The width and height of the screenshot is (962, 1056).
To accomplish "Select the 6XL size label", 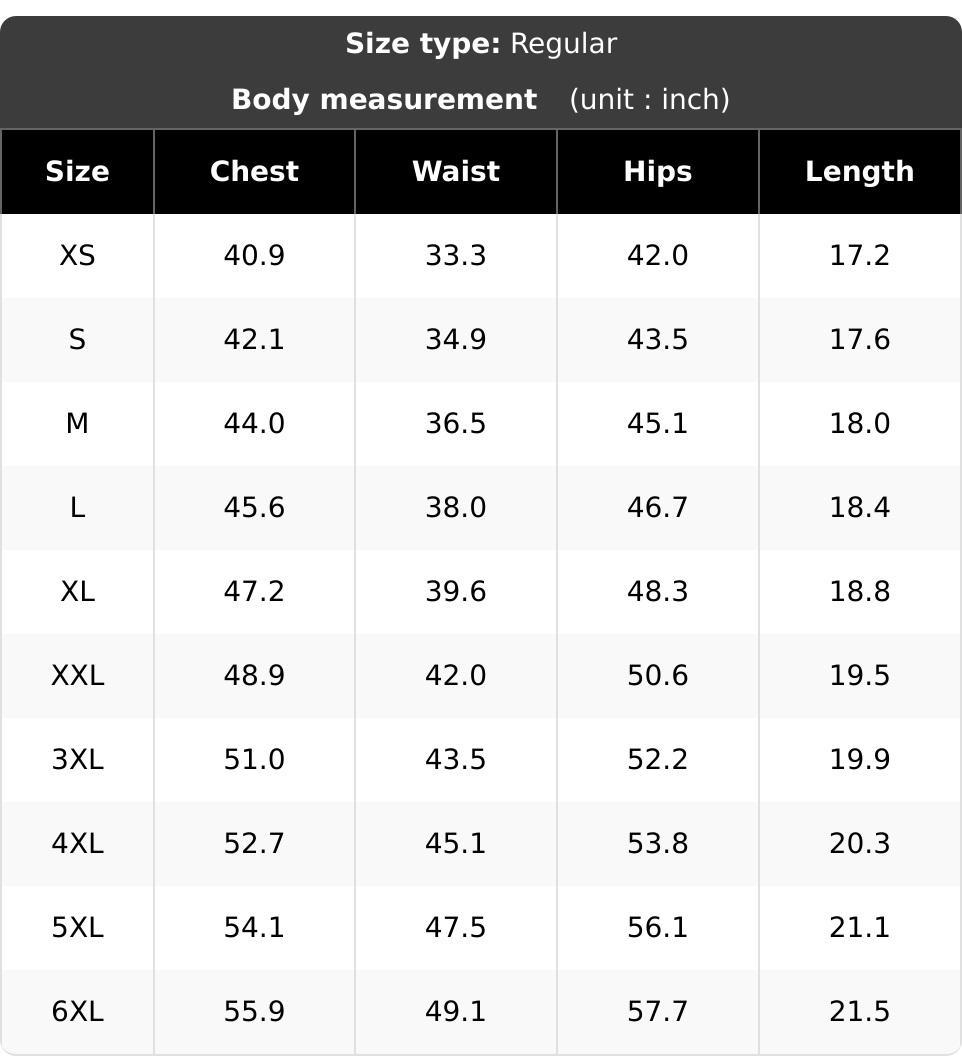I will click(x=77, y=1012).
